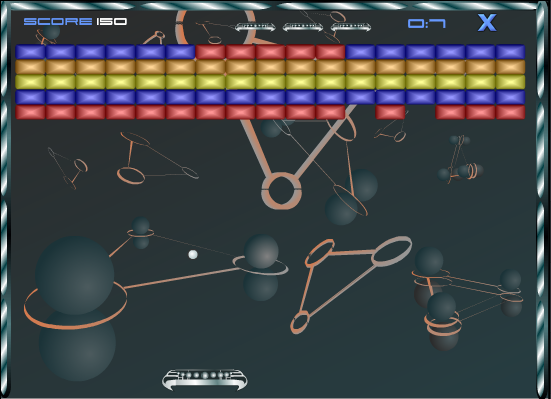551x399 pixels.
Task: Click the 0:7 timer display
Action: tap(427, 24)
